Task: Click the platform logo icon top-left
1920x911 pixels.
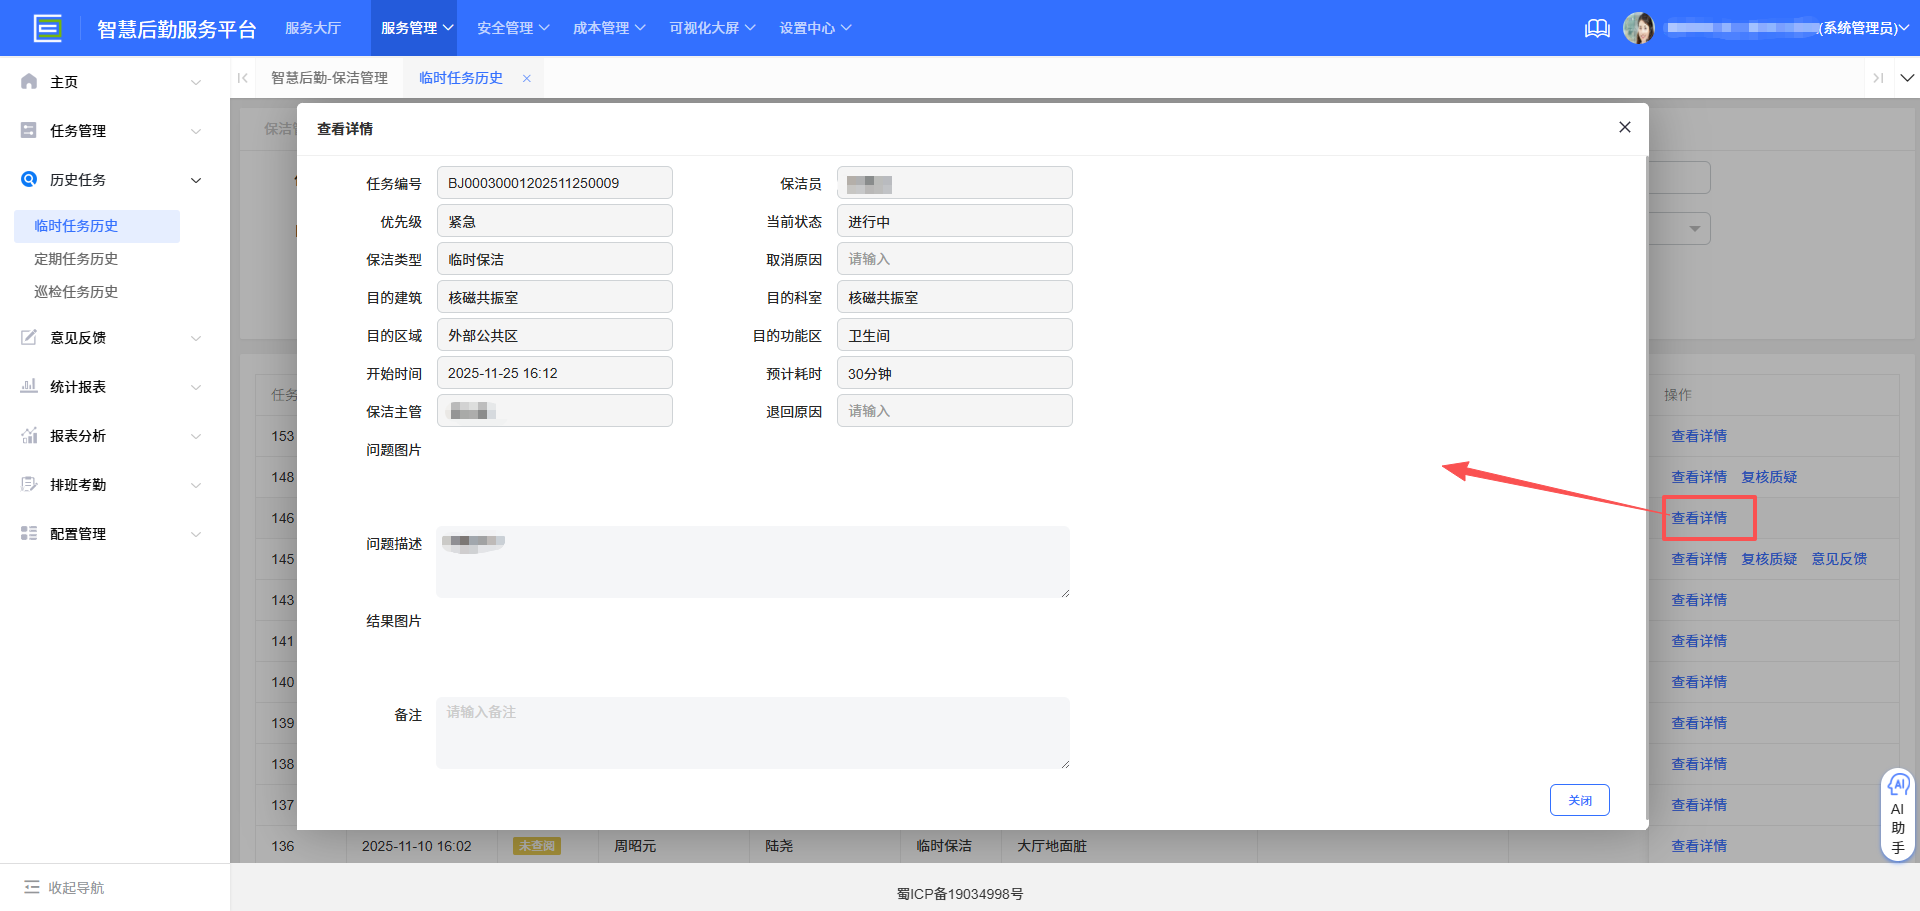Action: [48, 28]
